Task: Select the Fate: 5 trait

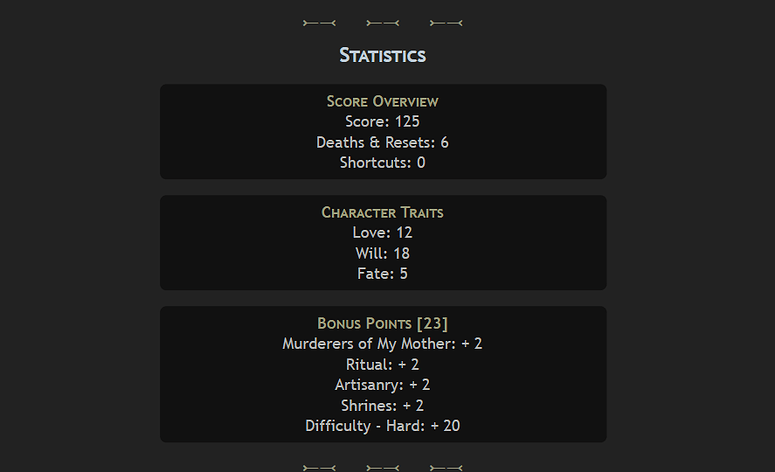Action: (383, 274)
